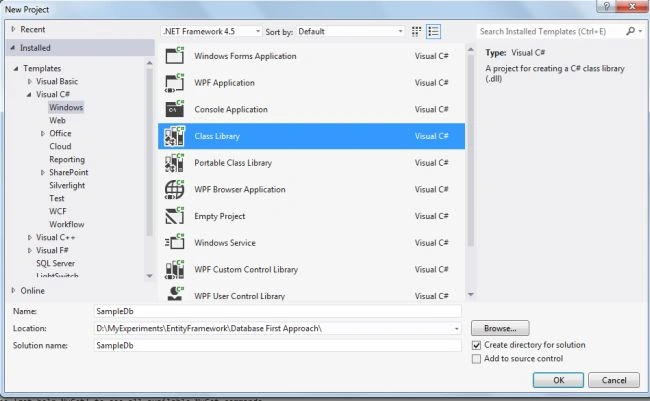Click the WPF Custom Control Library icon
This screenshot has height=401, width=650.
(x=175, y=270)
